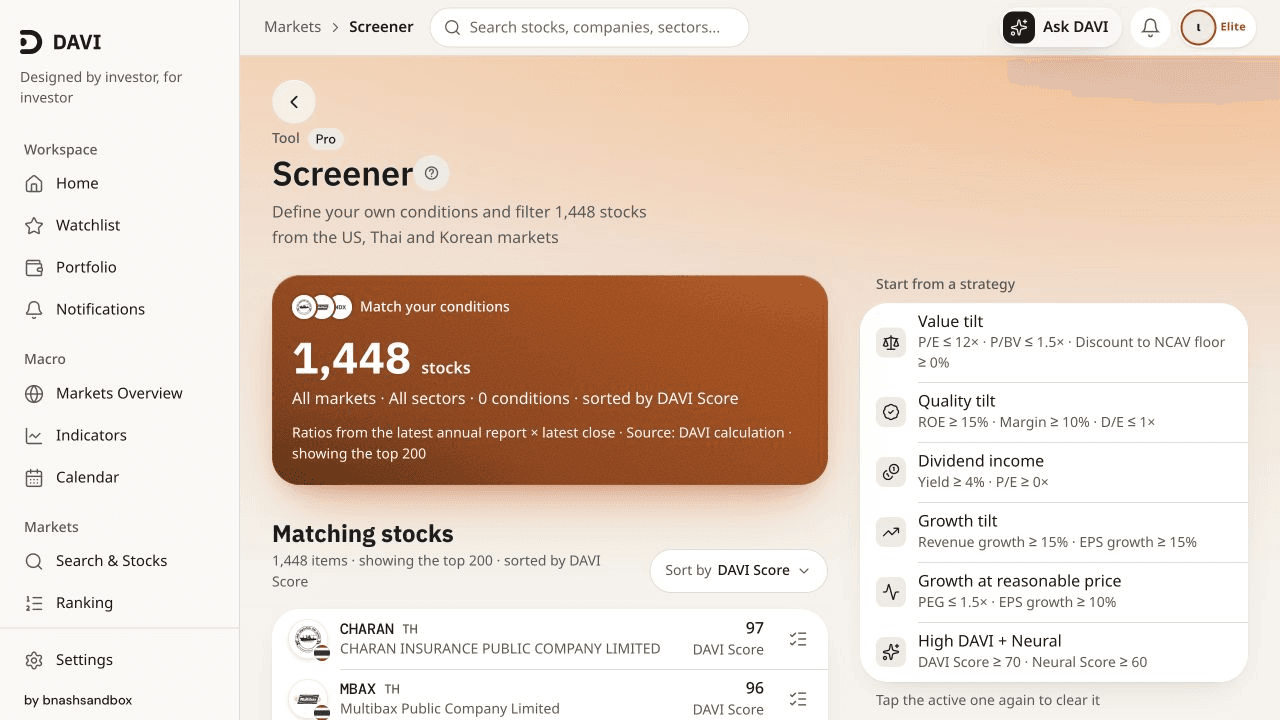
Task: Open the Ask DAVI assistant button
Action: 1061,27
